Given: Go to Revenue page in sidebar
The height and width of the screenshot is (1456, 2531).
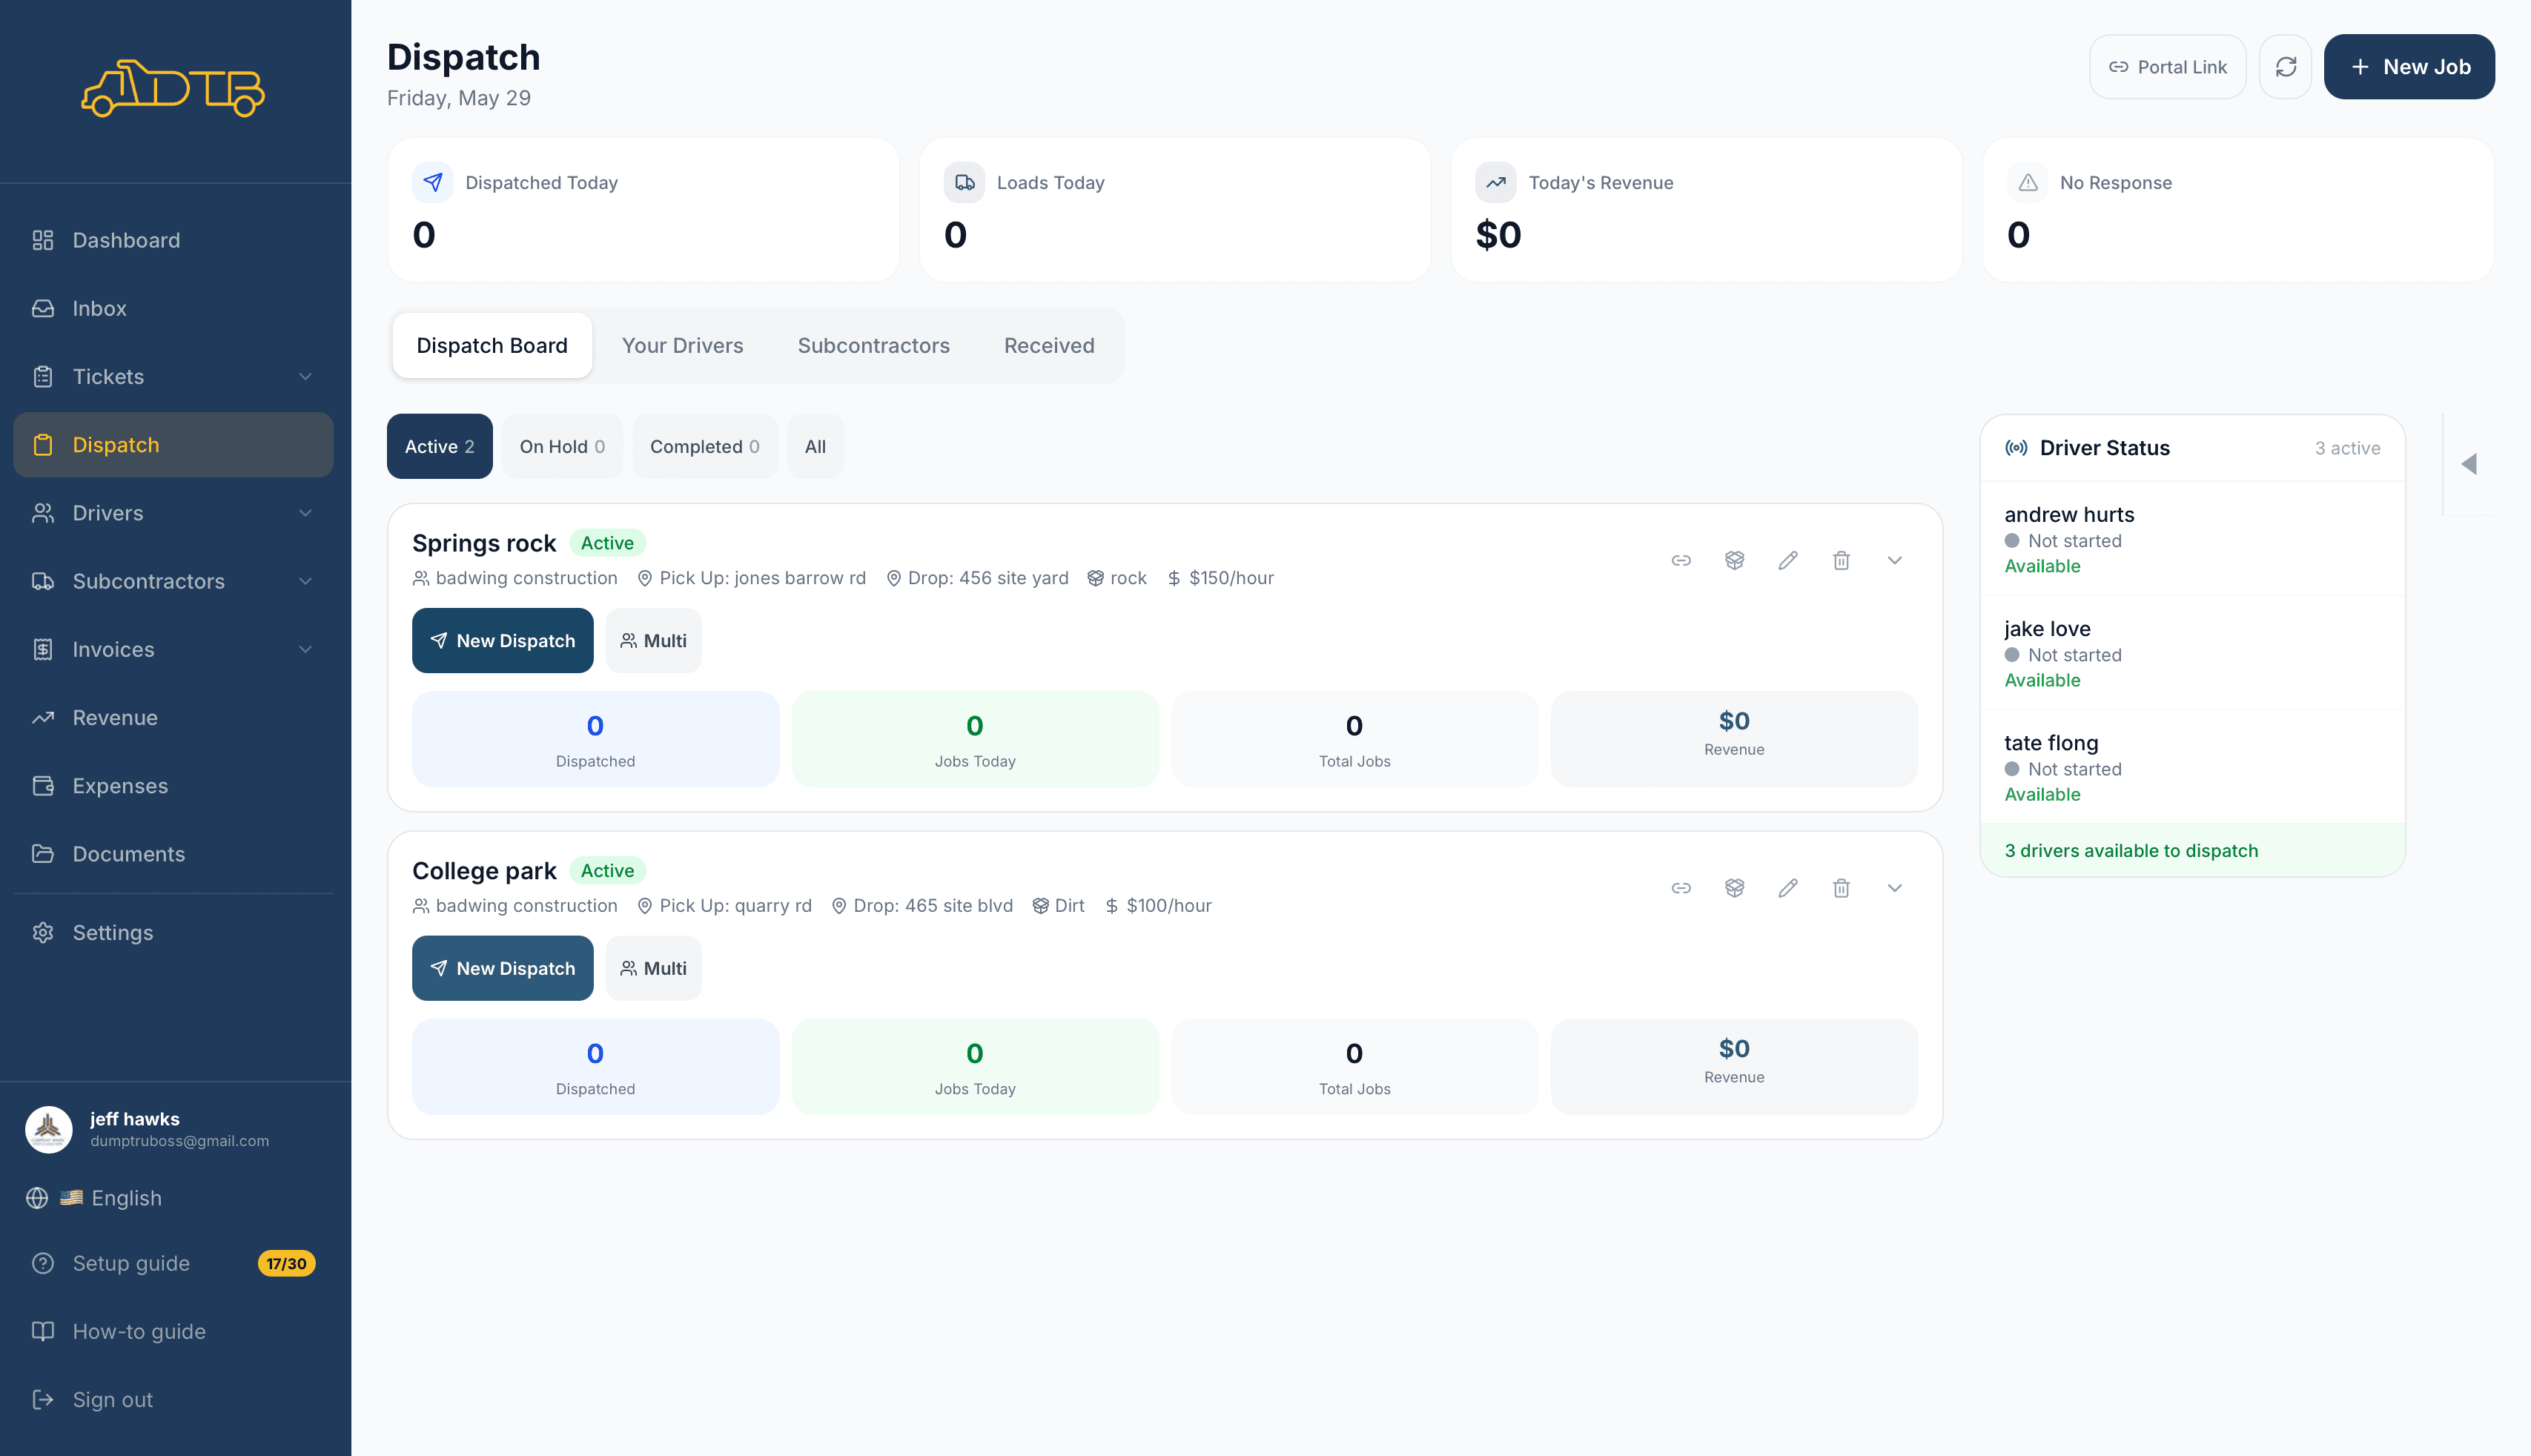Looking at the screenshot, I should pyautogui.click(x=173, y=718).
